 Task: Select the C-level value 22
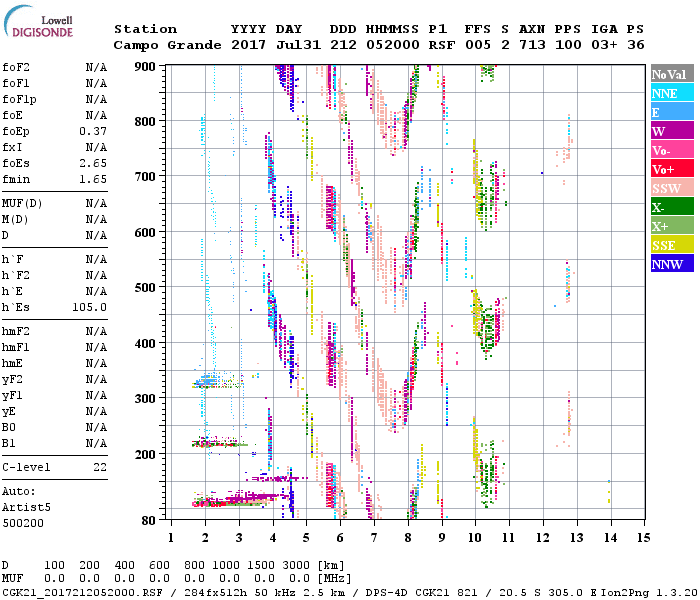coord(99,467)
